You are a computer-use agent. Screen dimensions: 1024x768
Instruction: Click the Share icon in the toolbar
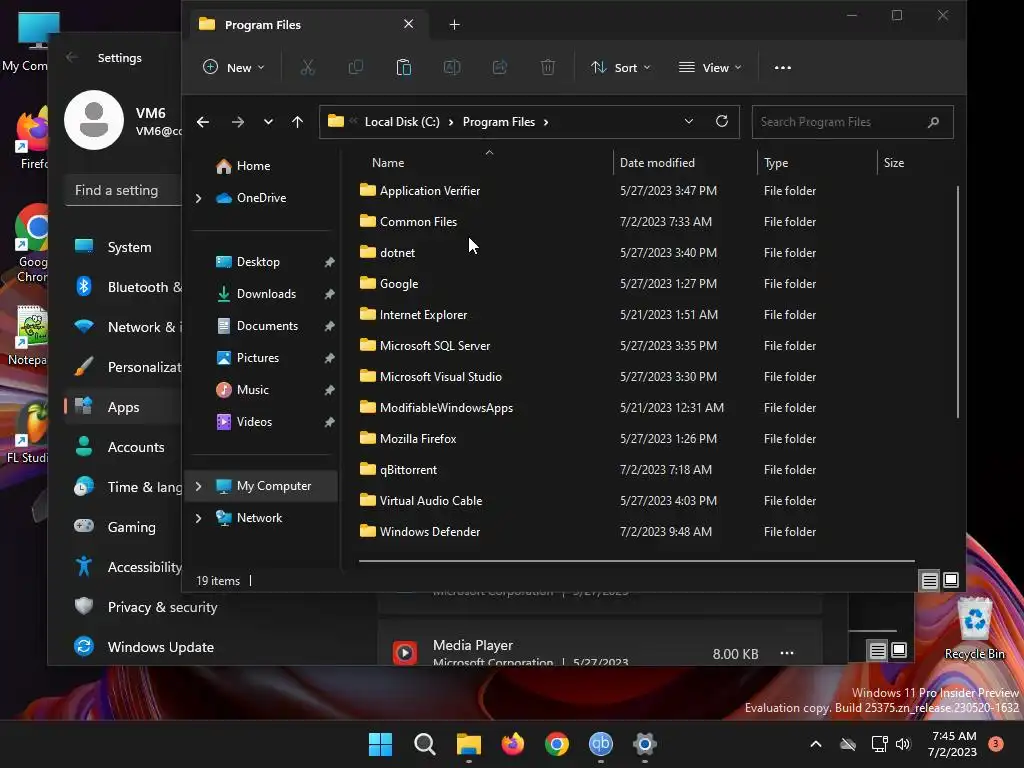[x=500, y=67]
